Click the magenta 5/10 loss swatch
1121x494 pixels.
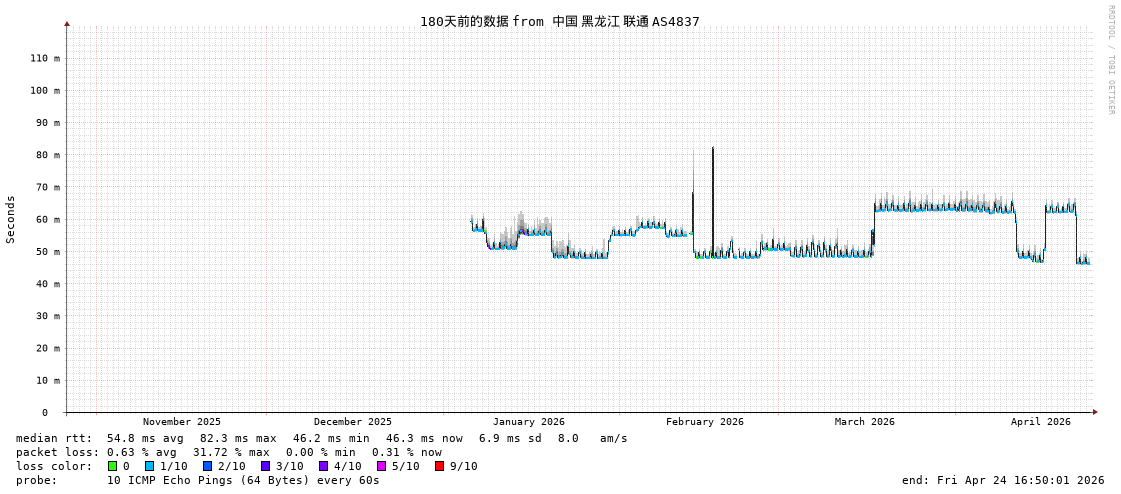pyautogui.click(x=381, y=466)
